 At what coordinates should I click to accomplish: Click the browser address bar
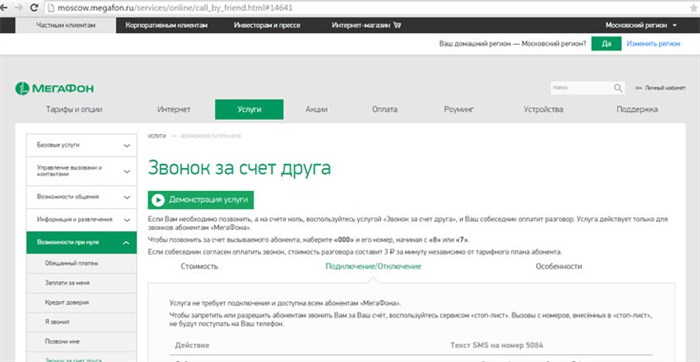pos(366,8)
